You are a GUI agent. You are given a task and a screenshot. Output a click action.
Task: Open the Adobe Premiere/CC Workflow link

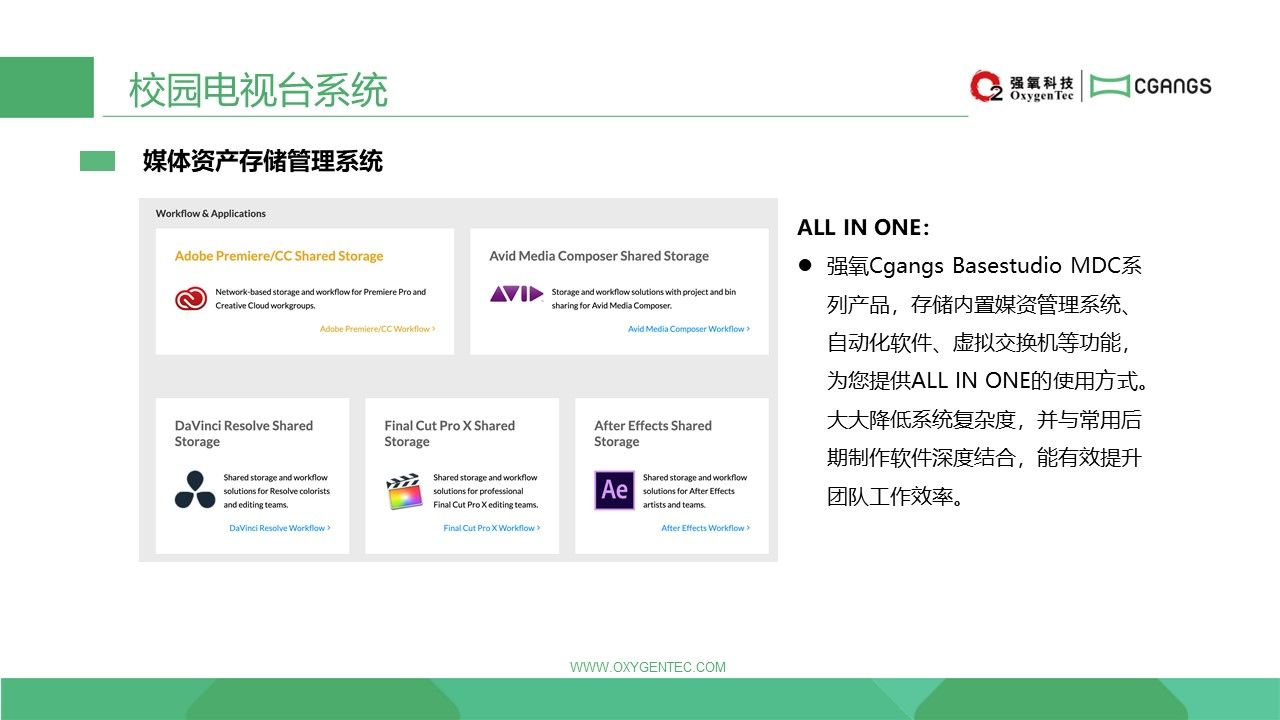(377, 329)
